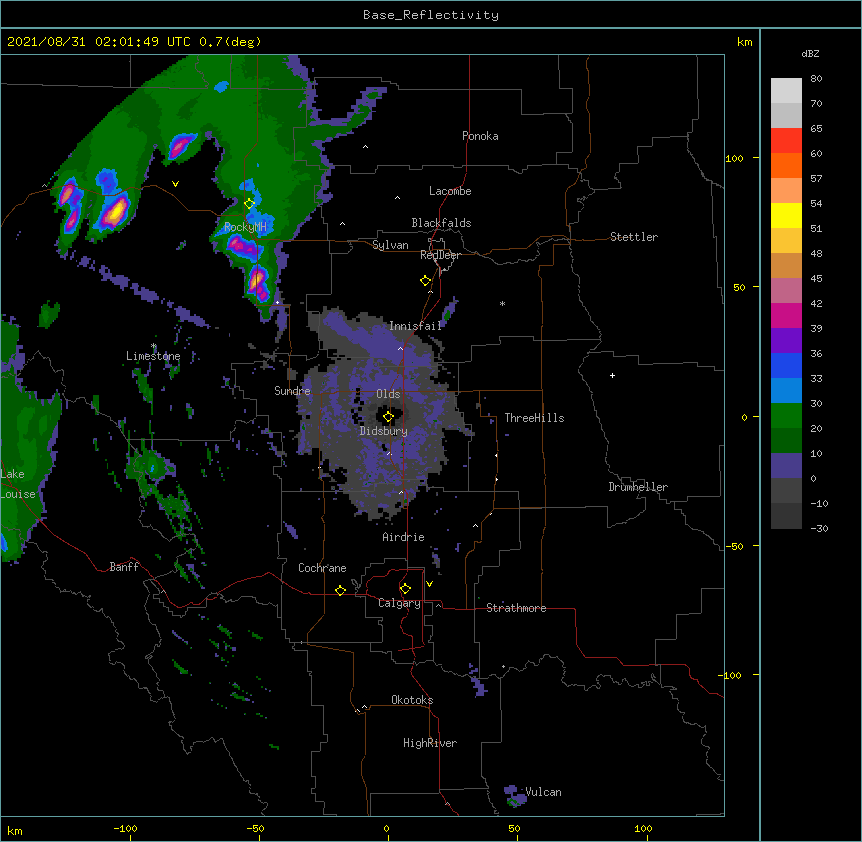Click the -100 tick label on bottom axis
Screen dimensions: 862x842
(x=125, y=828)
